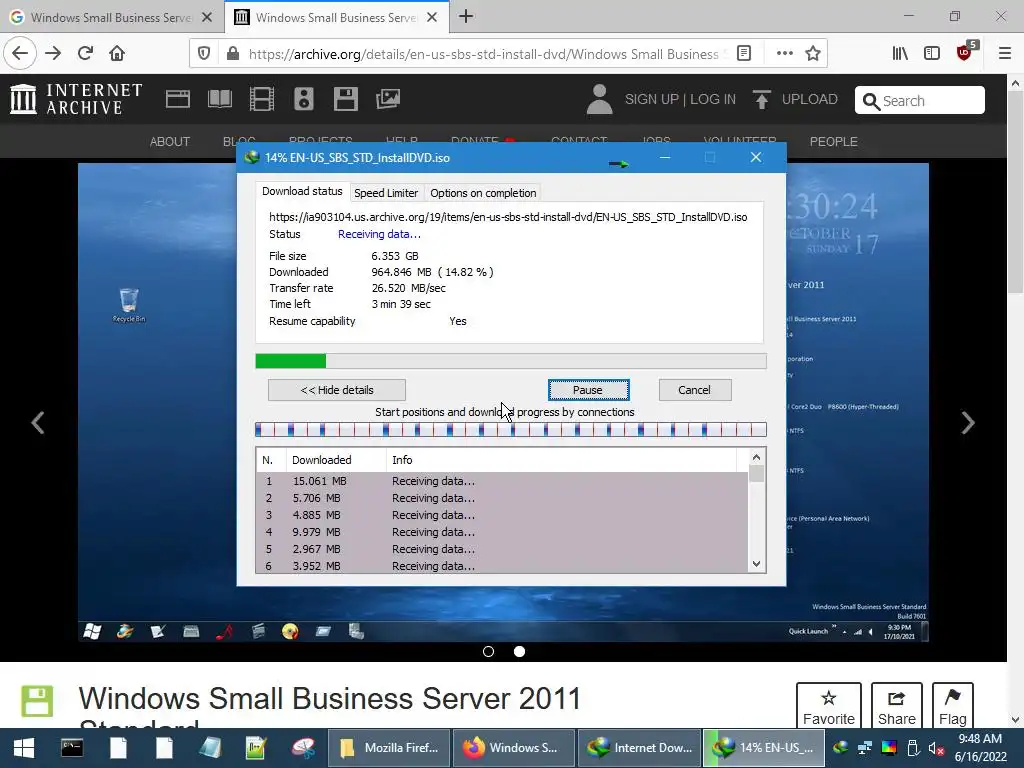Switch to Speed Limiter tab
The image size is (1024, 768).
tap(386, 193)
